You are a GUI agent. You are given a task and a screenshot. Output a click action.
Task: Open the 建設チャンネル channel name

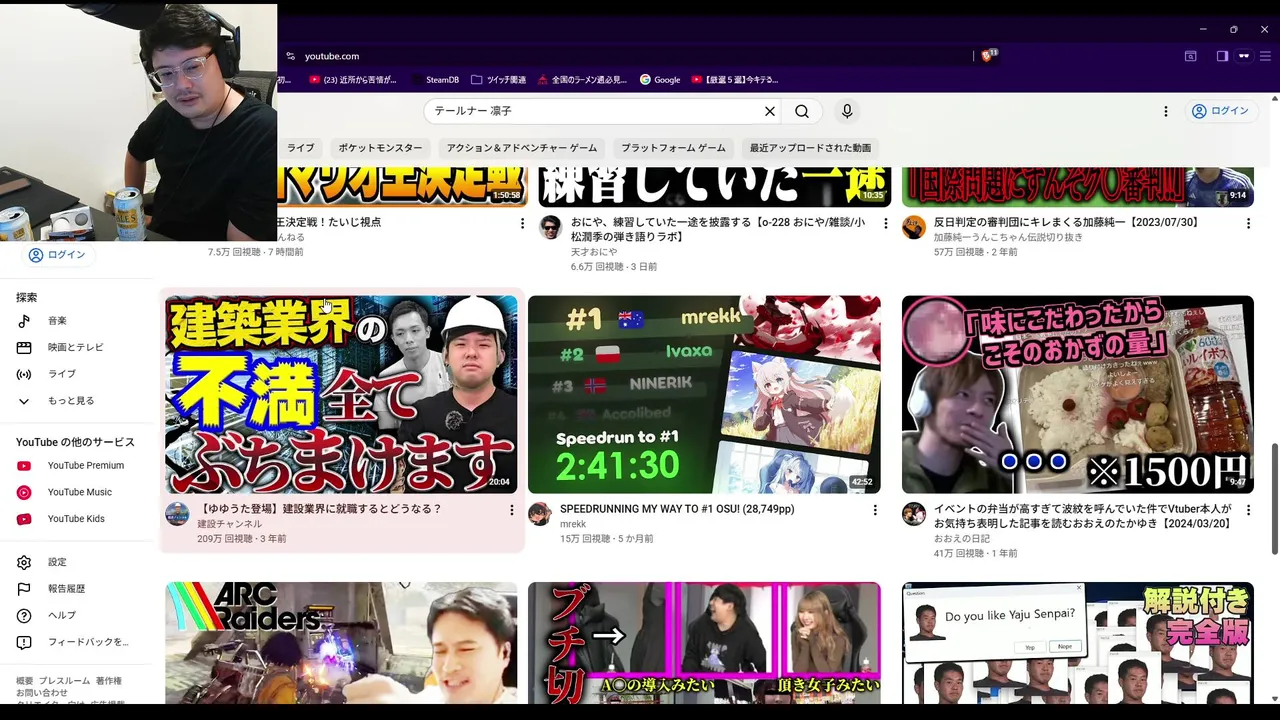(x=229, y=524)
